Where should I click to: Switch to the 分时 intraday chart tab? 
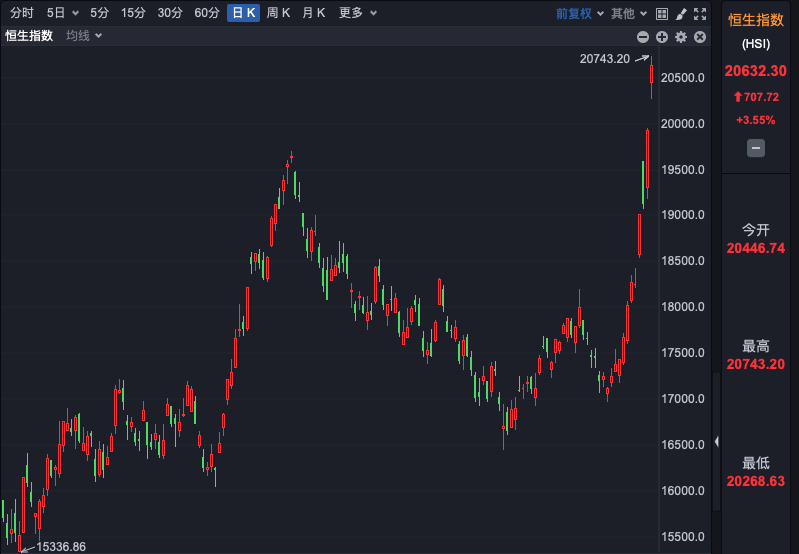point(21,13)
